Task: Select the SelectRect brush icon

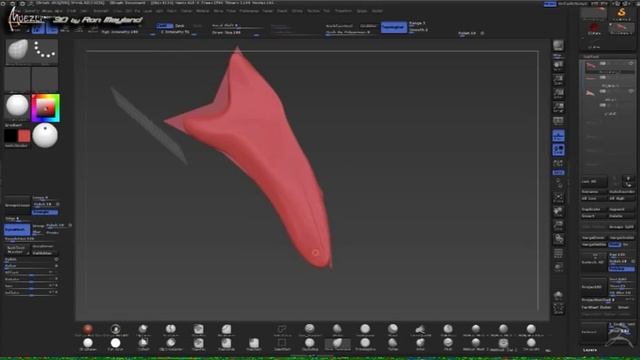Action: (x=282, y=344)
